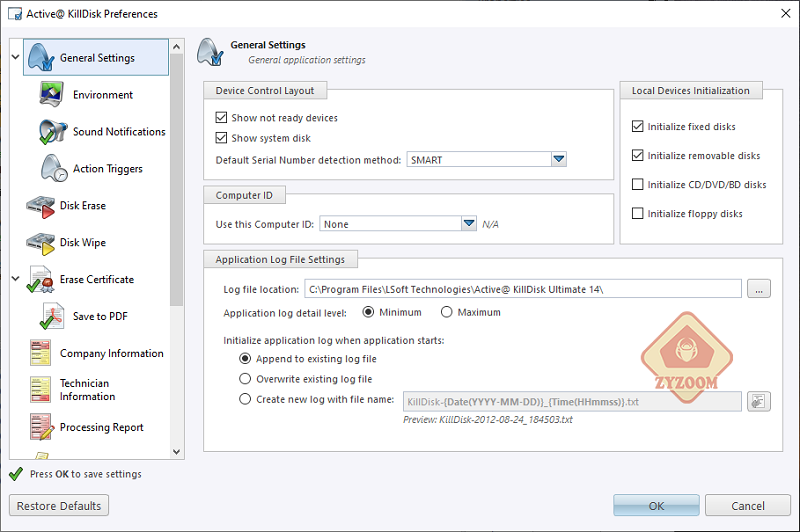Uncheck Initialize fixed disks
The image size is (800, 532).
tap(637, 126)
